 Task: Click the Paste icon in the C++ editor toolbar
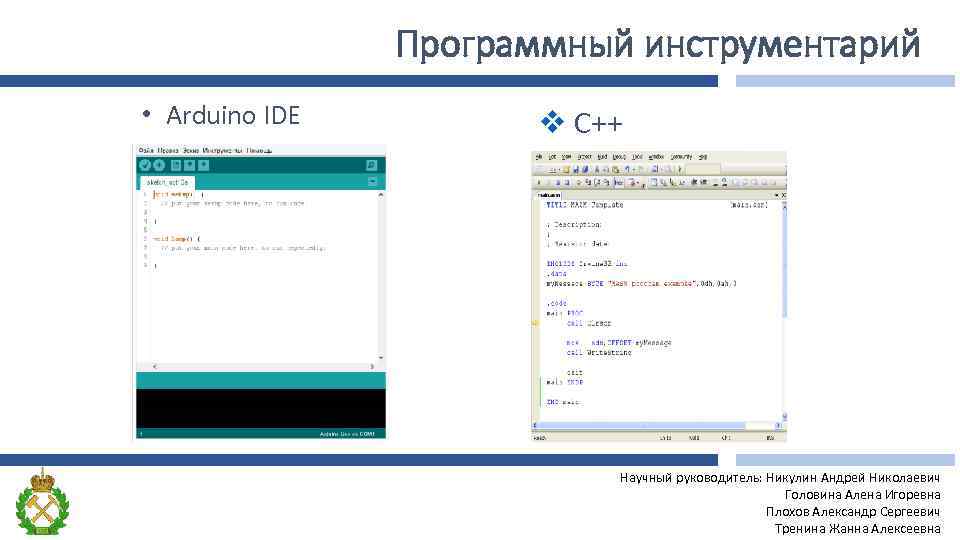tap(616, 170)
